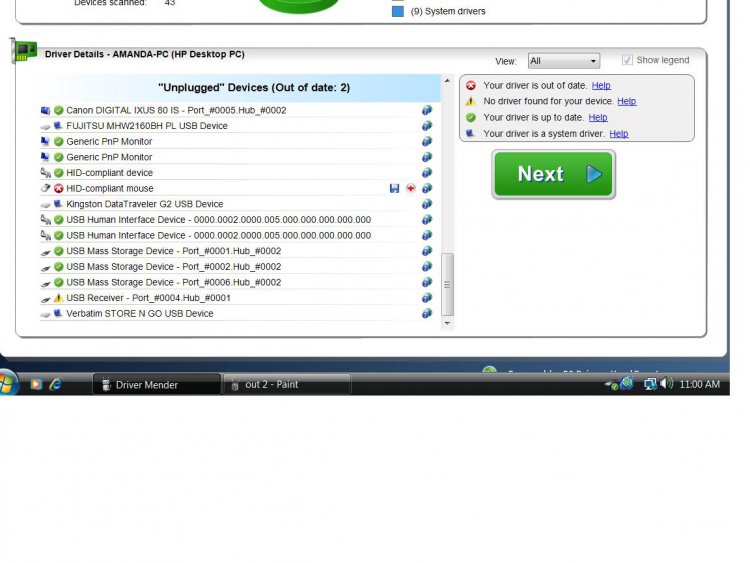Open Help link for system driver
The height and width of the screenshot is (563, 750).
[618, 134]
